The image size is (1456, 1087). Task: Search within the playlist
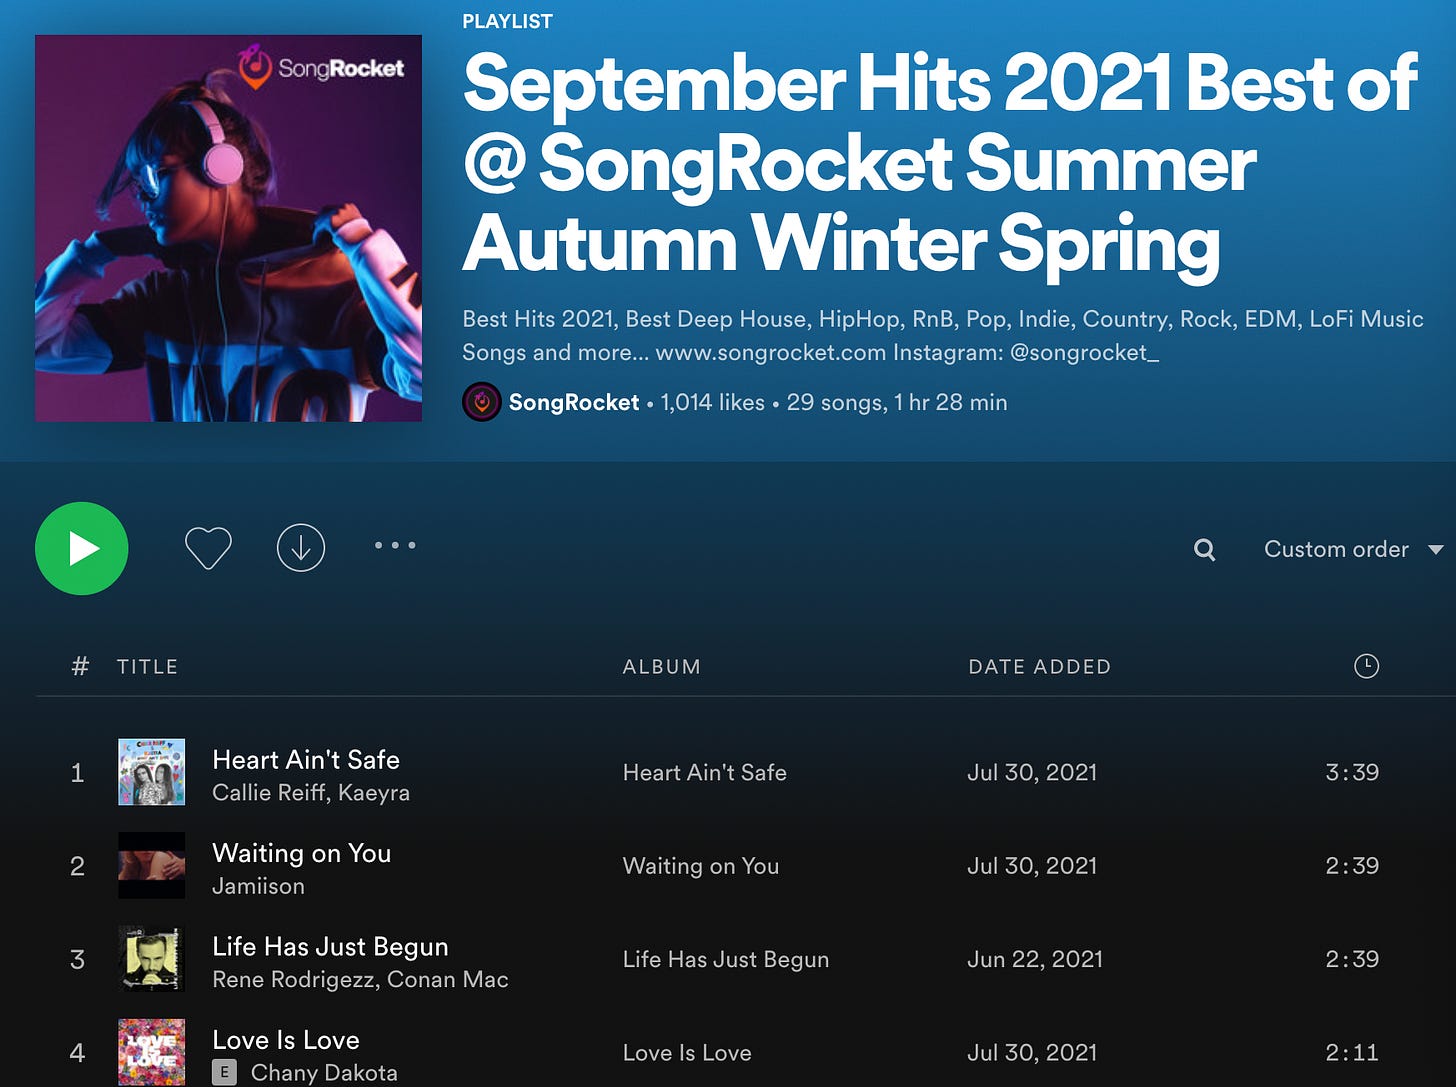[x=1205, y=549]
